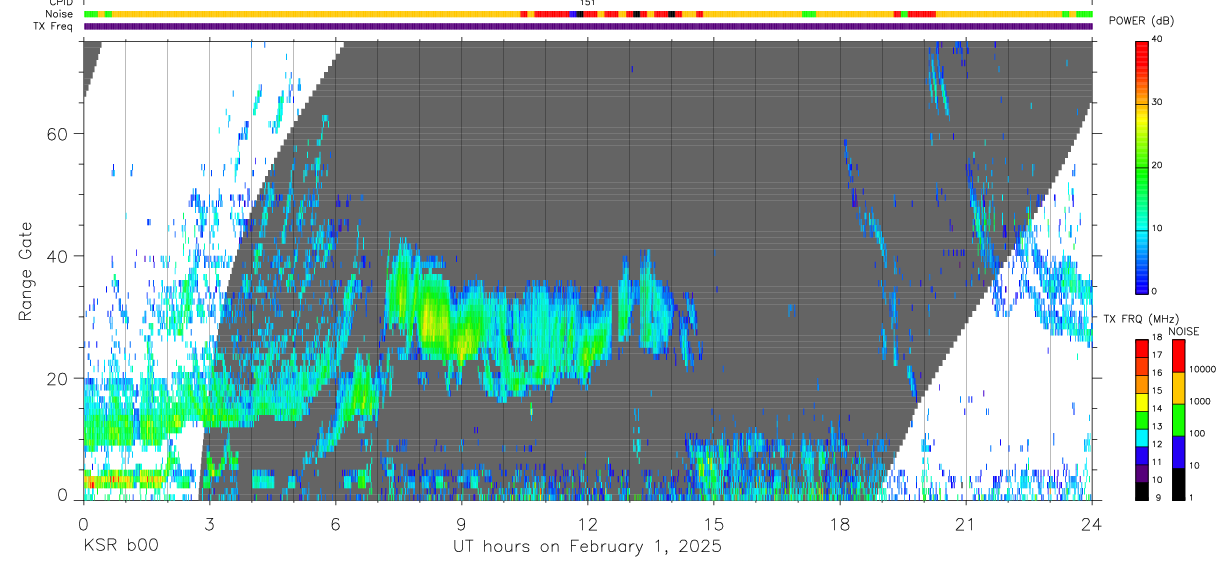This screenshot has width=1228, height=567.
Task: Select the 21 hour tick label on time axis
Action: [965, 523]
